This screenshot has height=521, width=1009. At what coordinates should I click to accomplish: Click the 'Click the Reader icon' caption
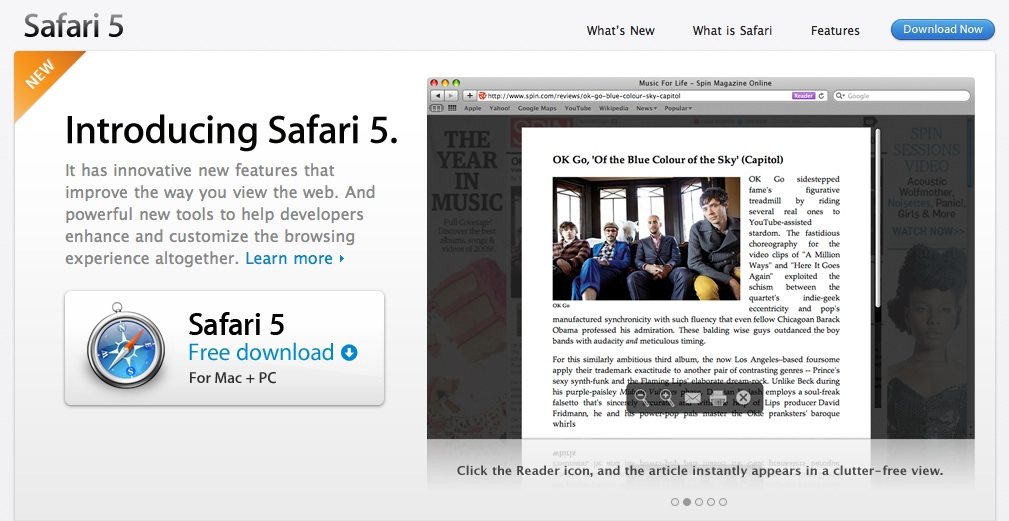point(699,470)
